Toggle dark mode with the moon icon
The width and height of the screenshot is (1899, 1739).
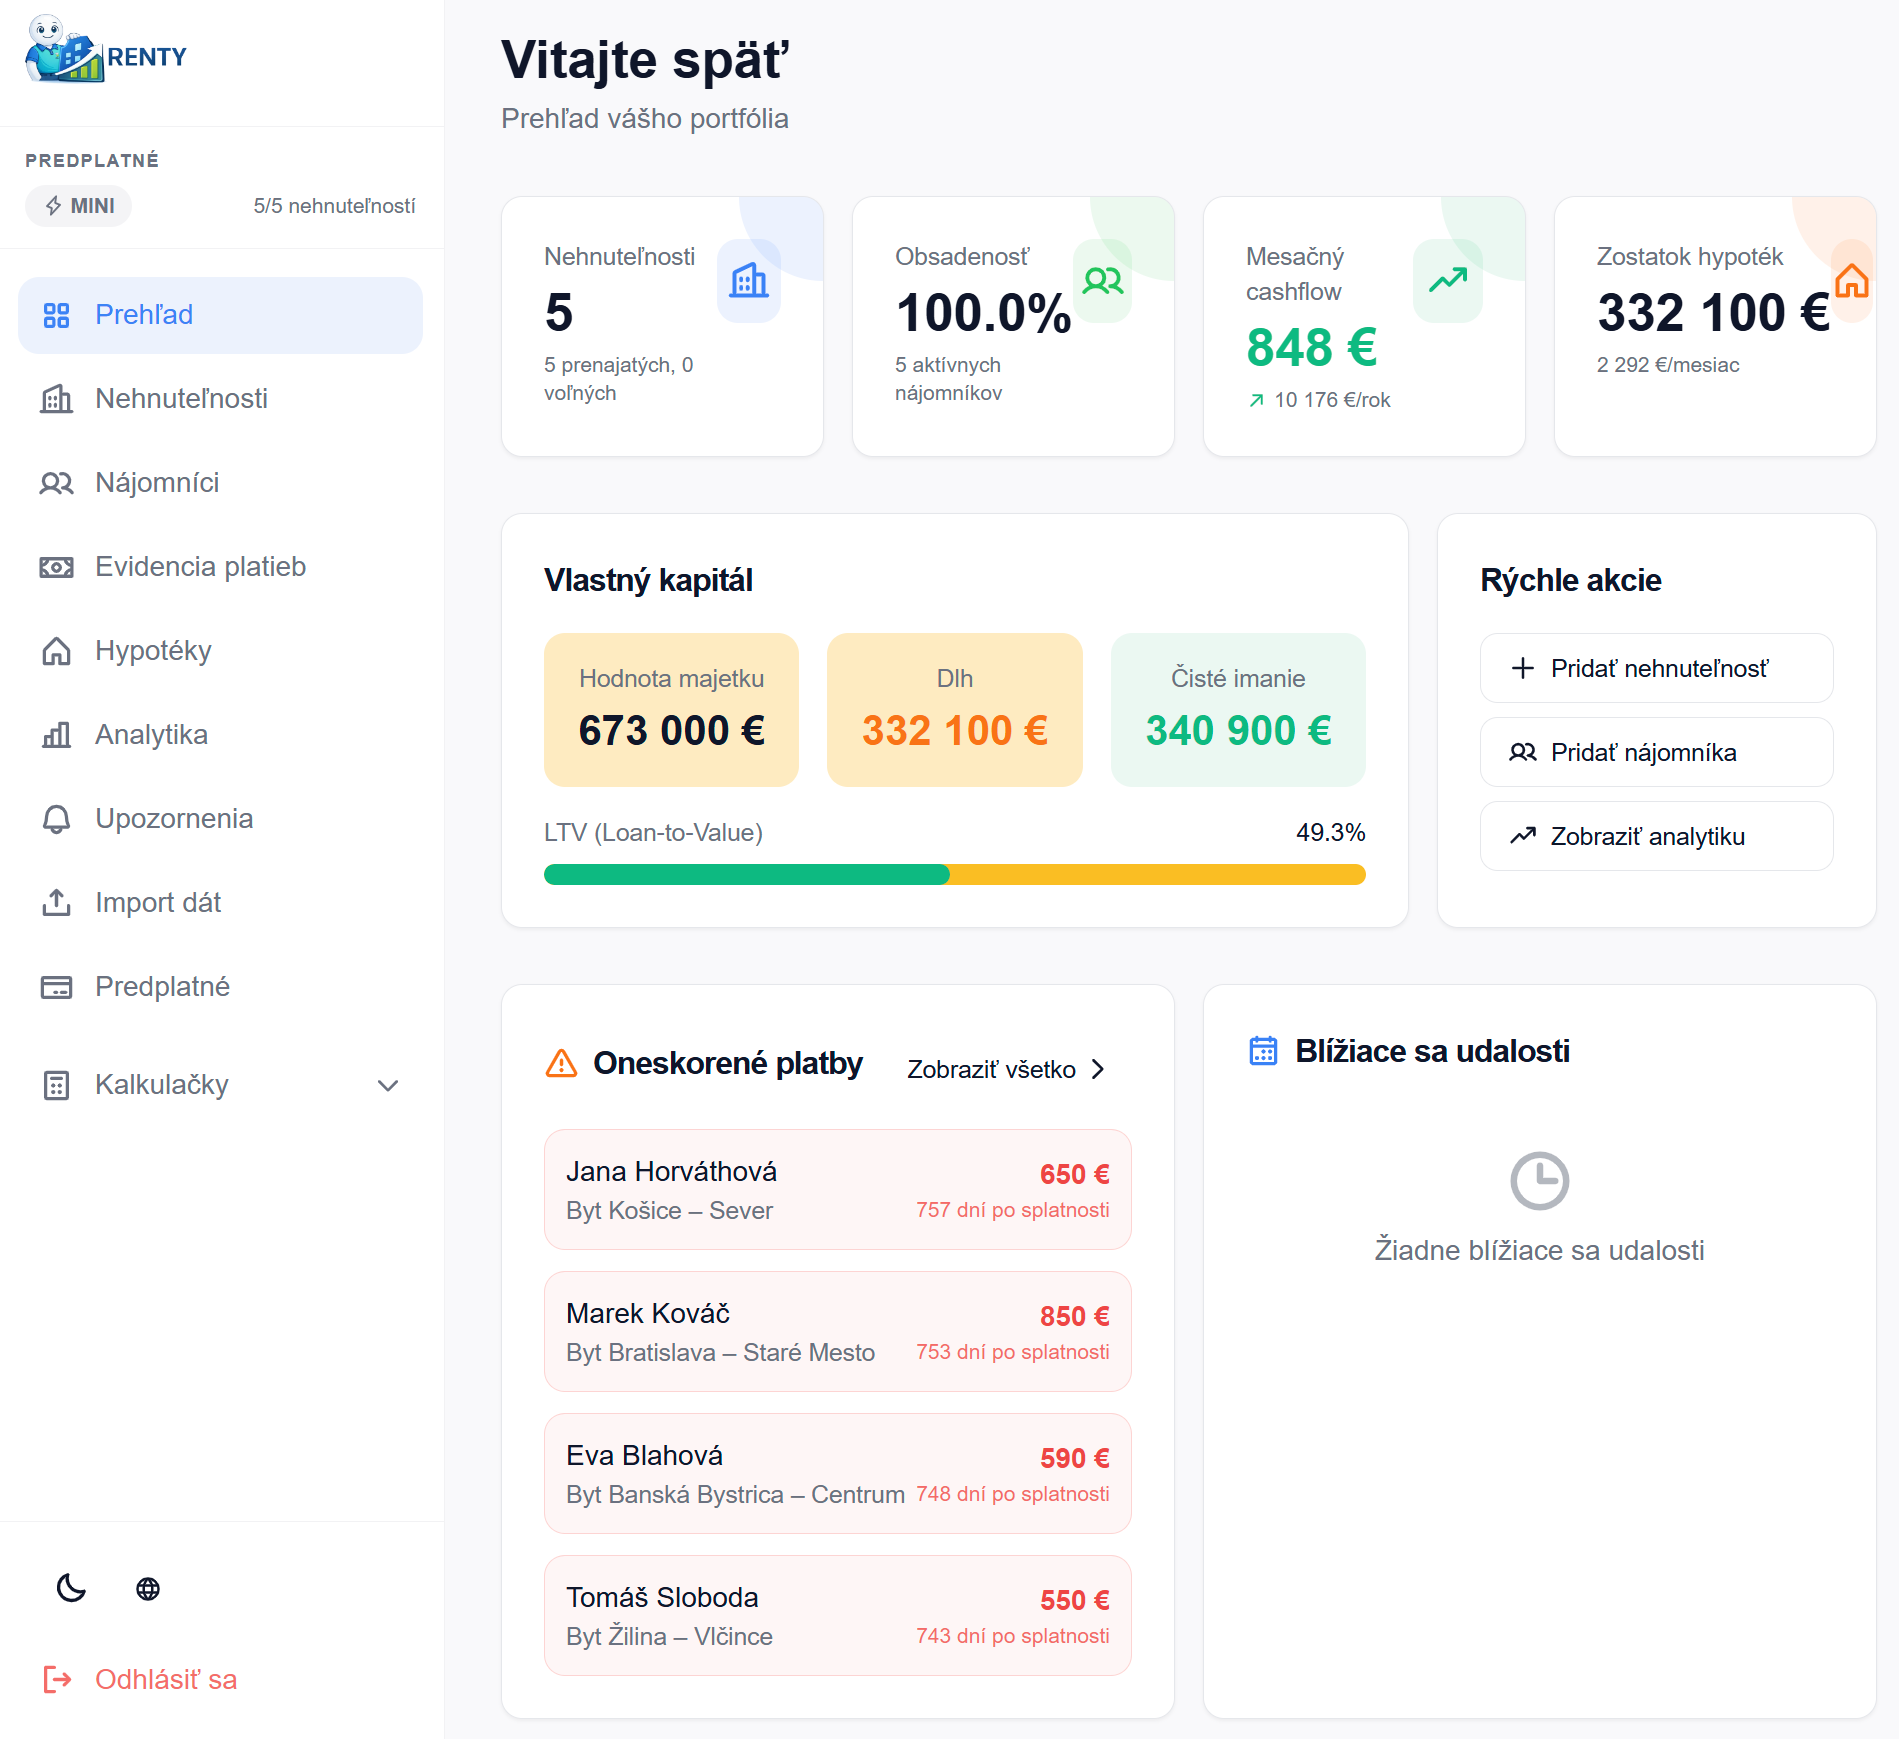71,1588
